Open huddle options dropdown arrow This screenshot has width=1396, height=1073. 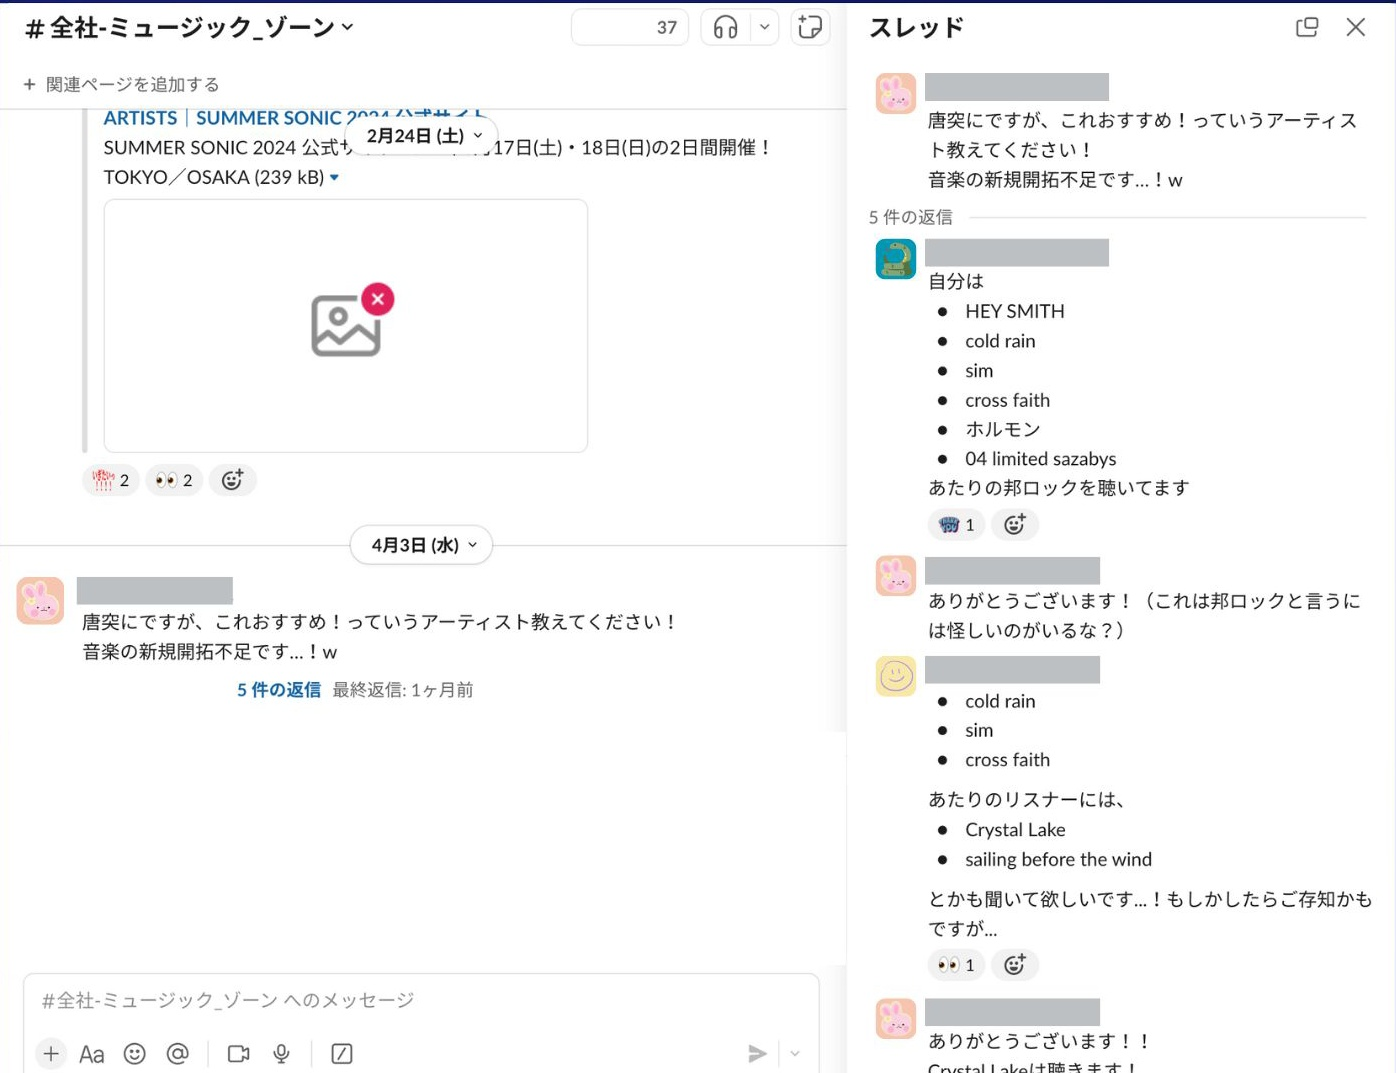point(765,28)
